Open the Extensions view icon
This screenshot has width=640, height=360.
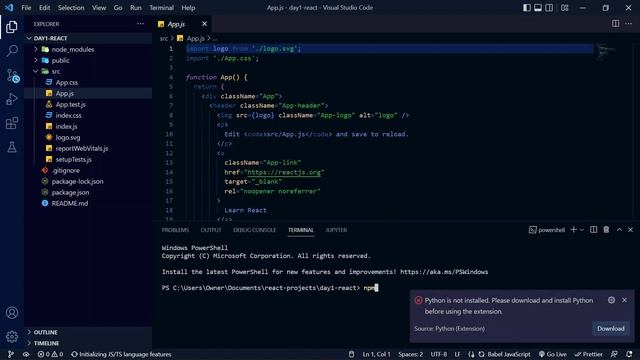coord(12,123)
